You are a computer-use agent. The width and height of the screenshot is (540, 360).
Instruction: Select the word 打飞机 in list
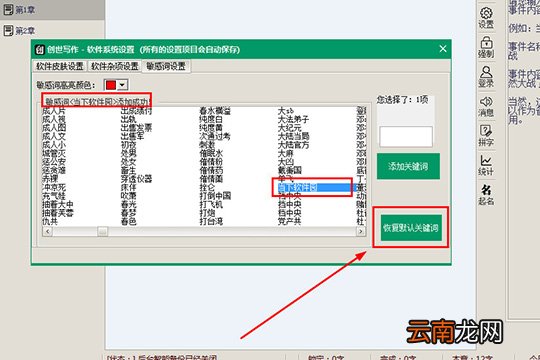pos(211,204)
